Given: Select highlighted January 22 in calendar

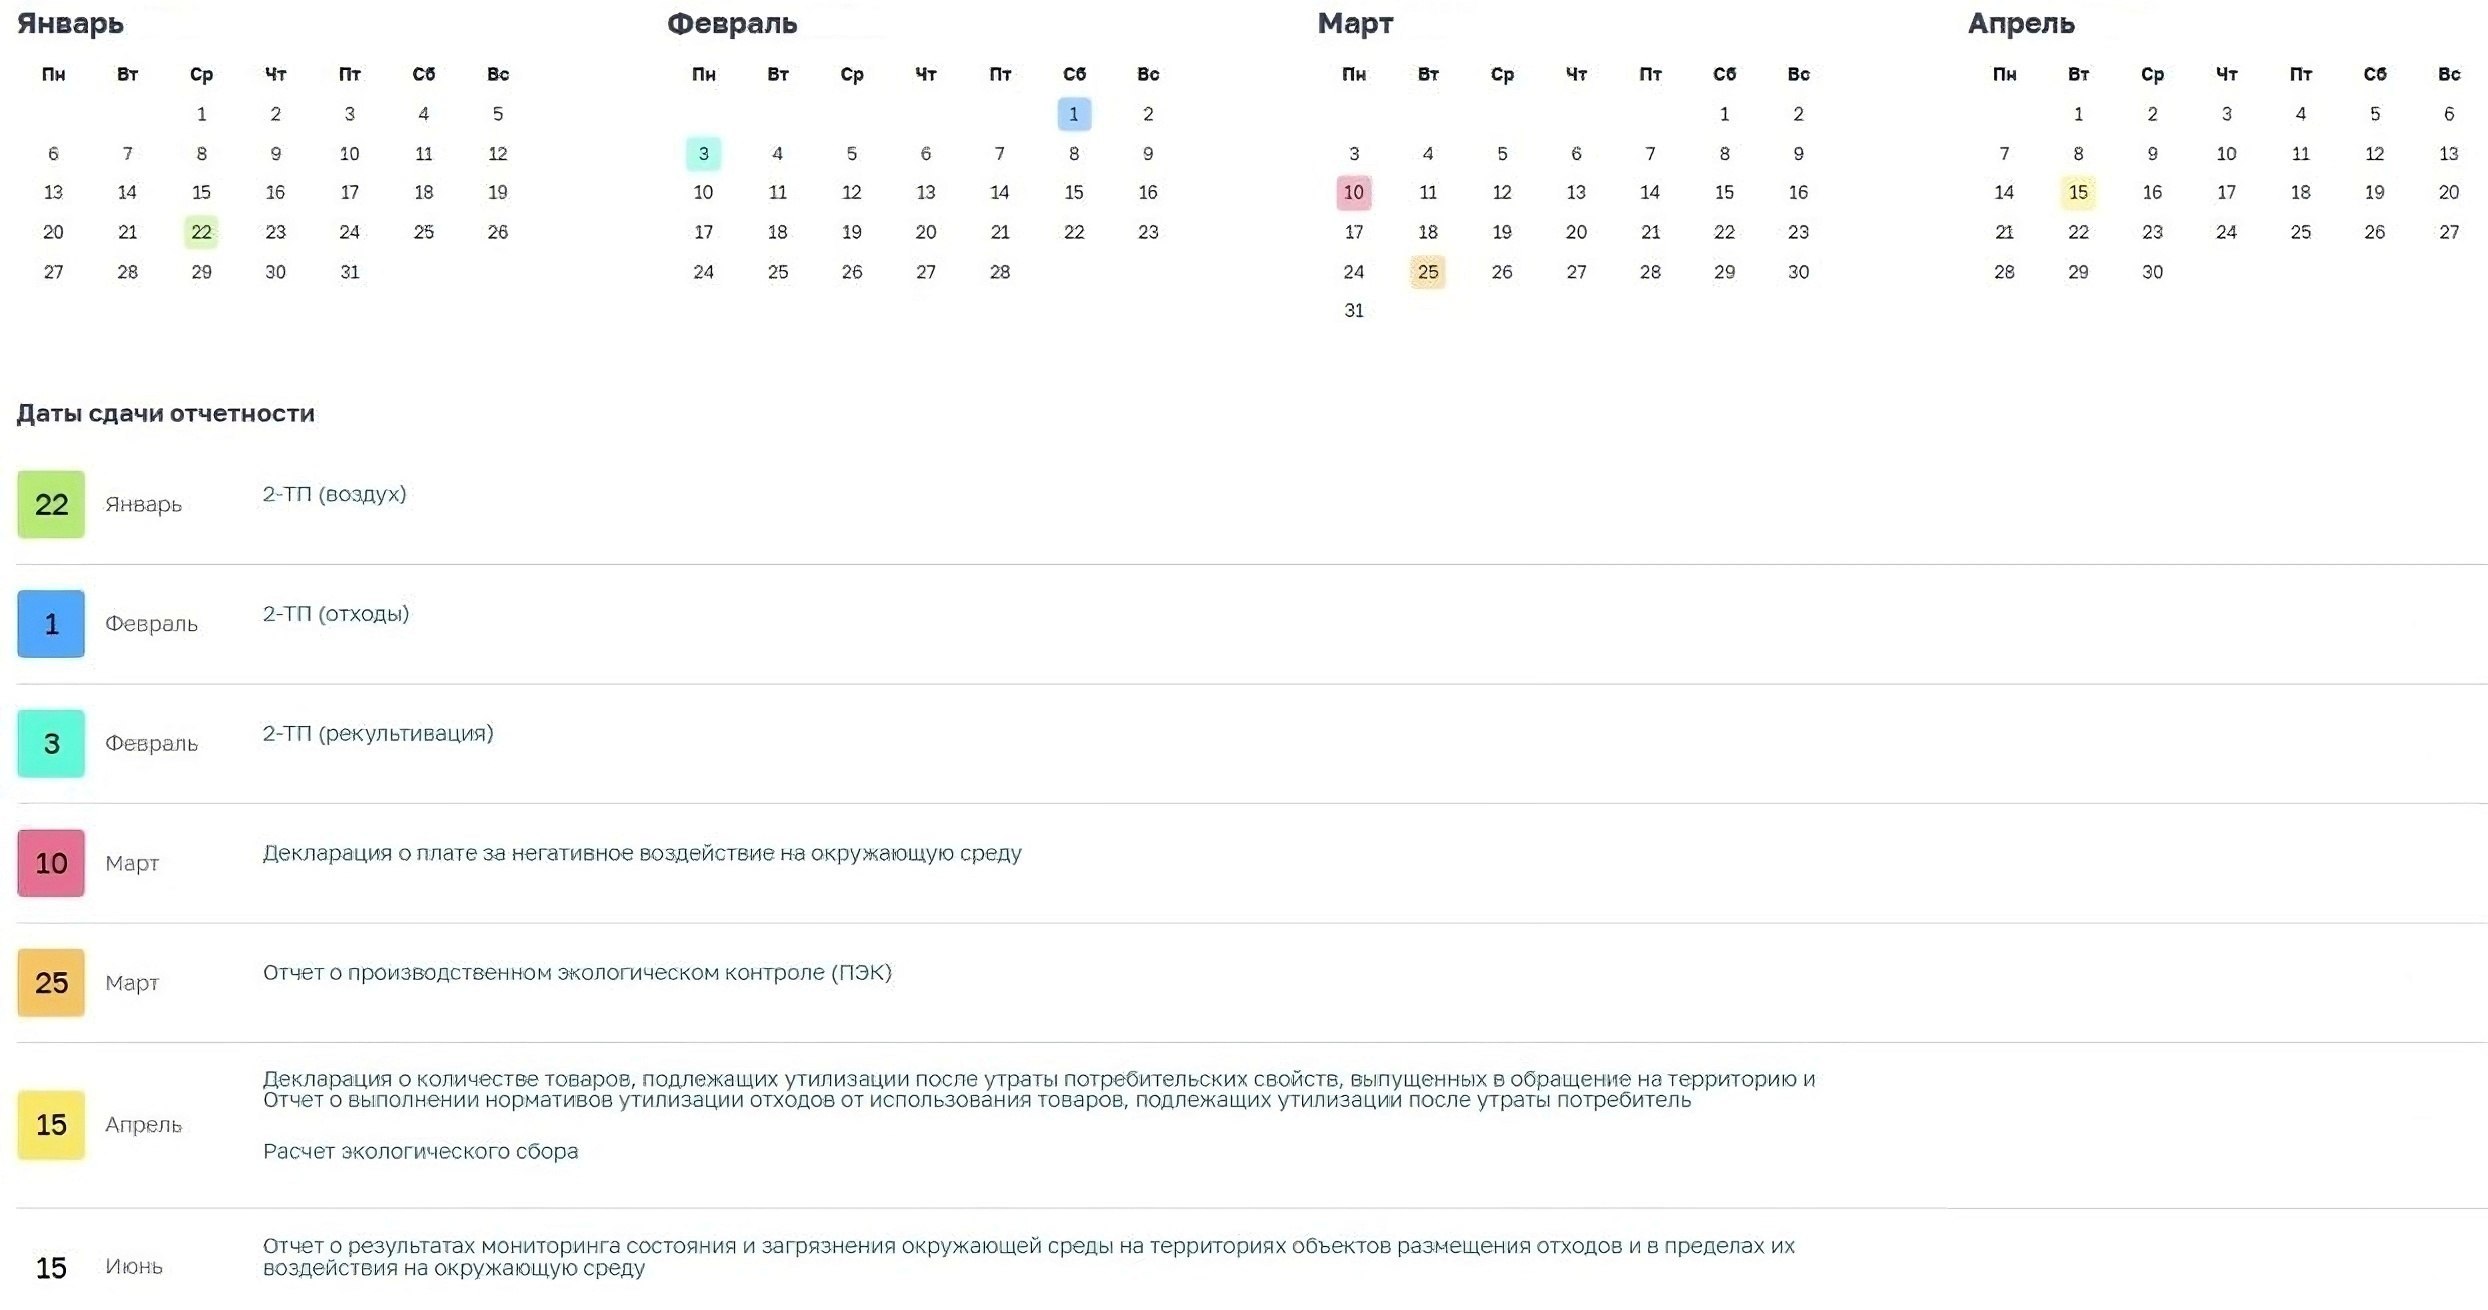Looking at the screenshot, I should [x=201, y=232].
